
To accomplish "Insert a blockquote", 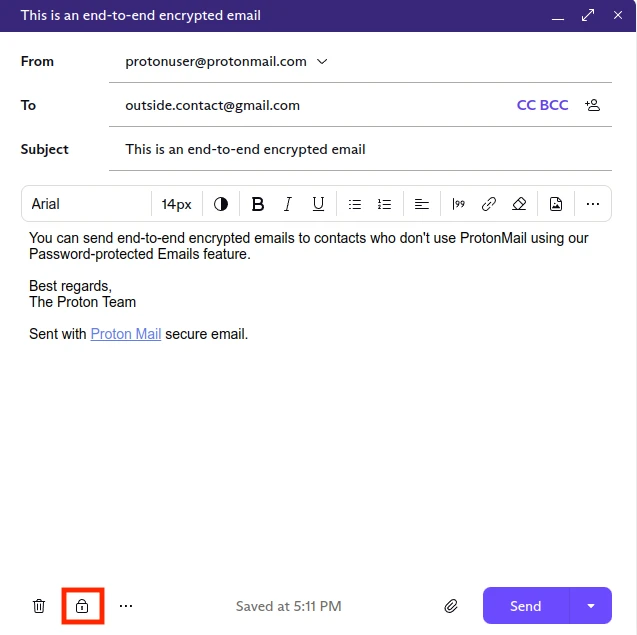I will click(x=459, y=204).
